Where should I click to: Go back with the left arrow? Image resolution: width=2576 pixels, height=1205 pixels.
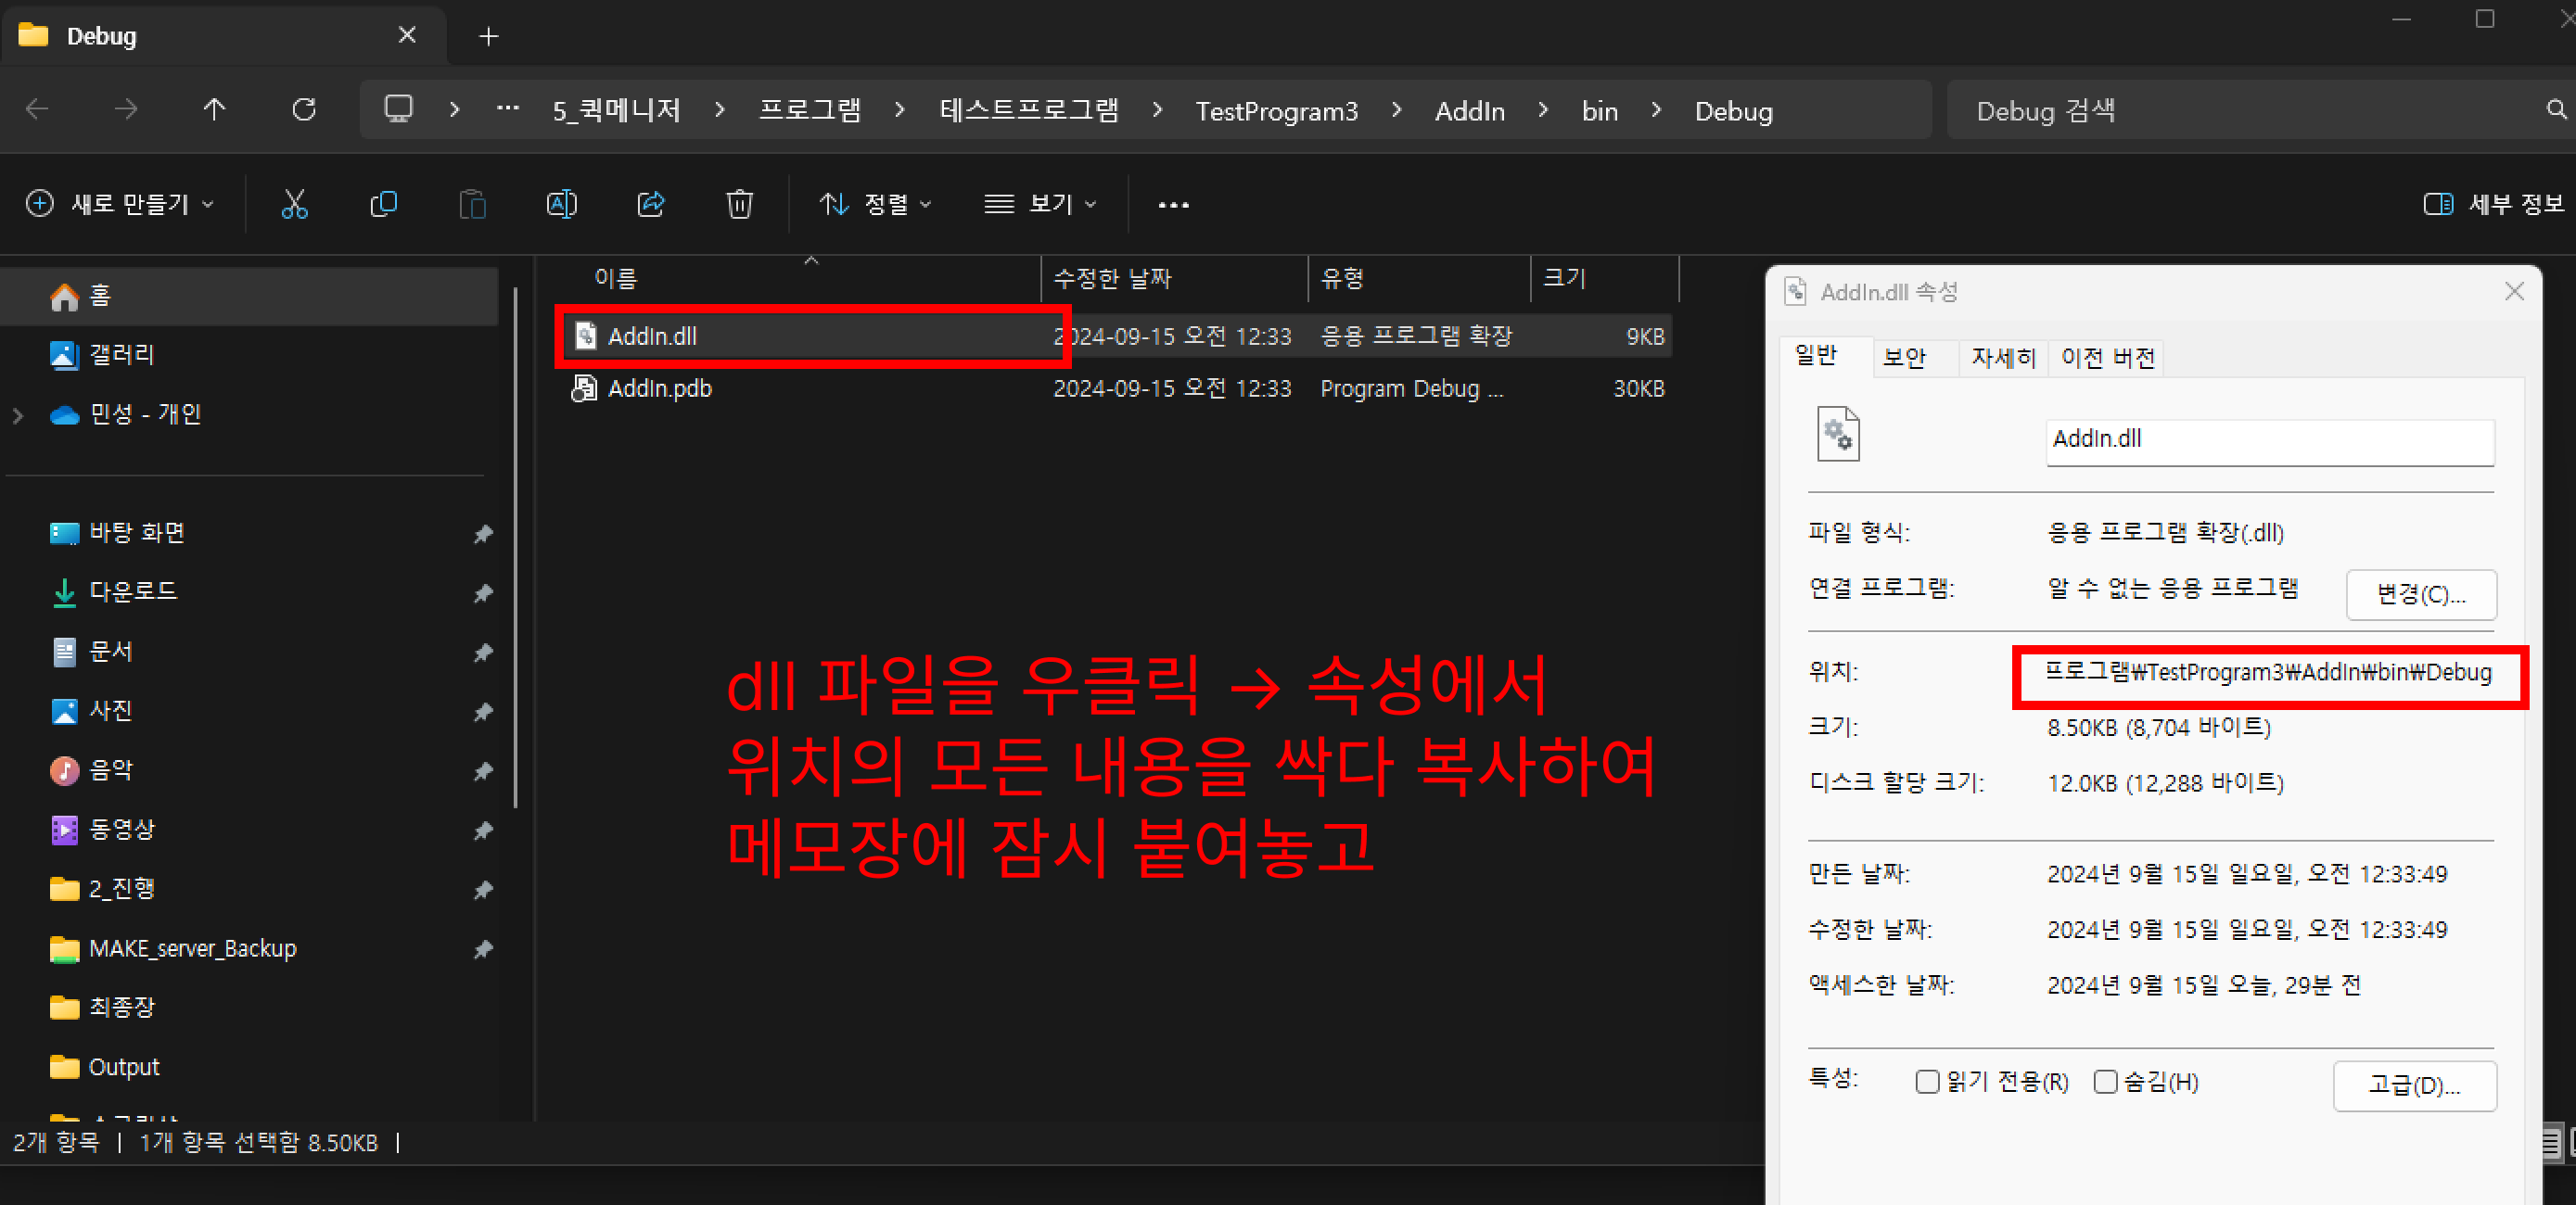[37, 109]
